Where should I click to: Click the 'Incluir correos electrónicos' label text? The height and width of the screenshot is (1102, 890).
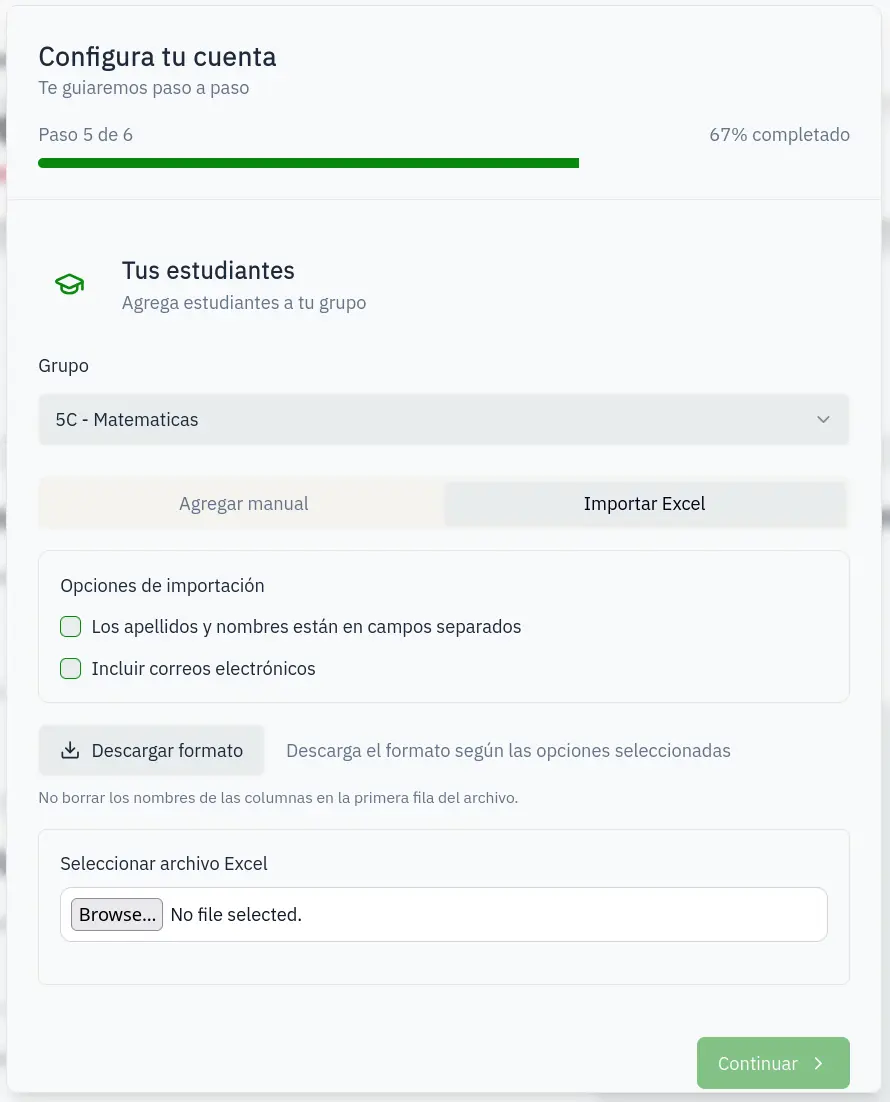point(203,669)
